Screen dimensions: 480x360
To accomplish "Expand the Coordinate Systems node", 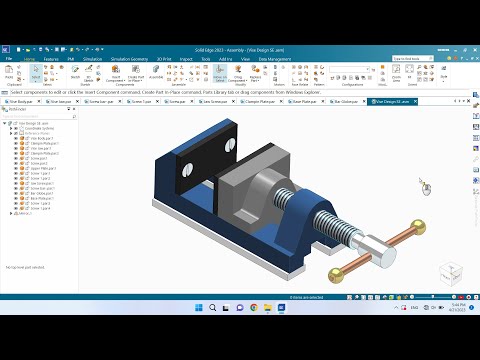I will point(11,128).
